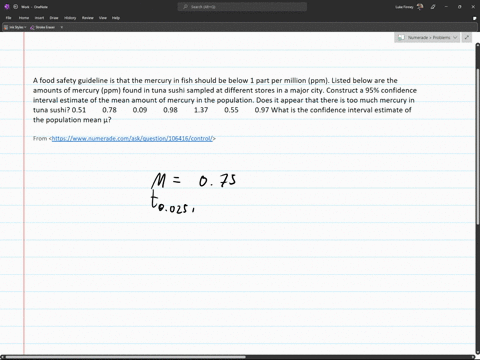Open the Ink Styles dropdown
The height and width of the screenshot is (360, 480).
(15, 27)
